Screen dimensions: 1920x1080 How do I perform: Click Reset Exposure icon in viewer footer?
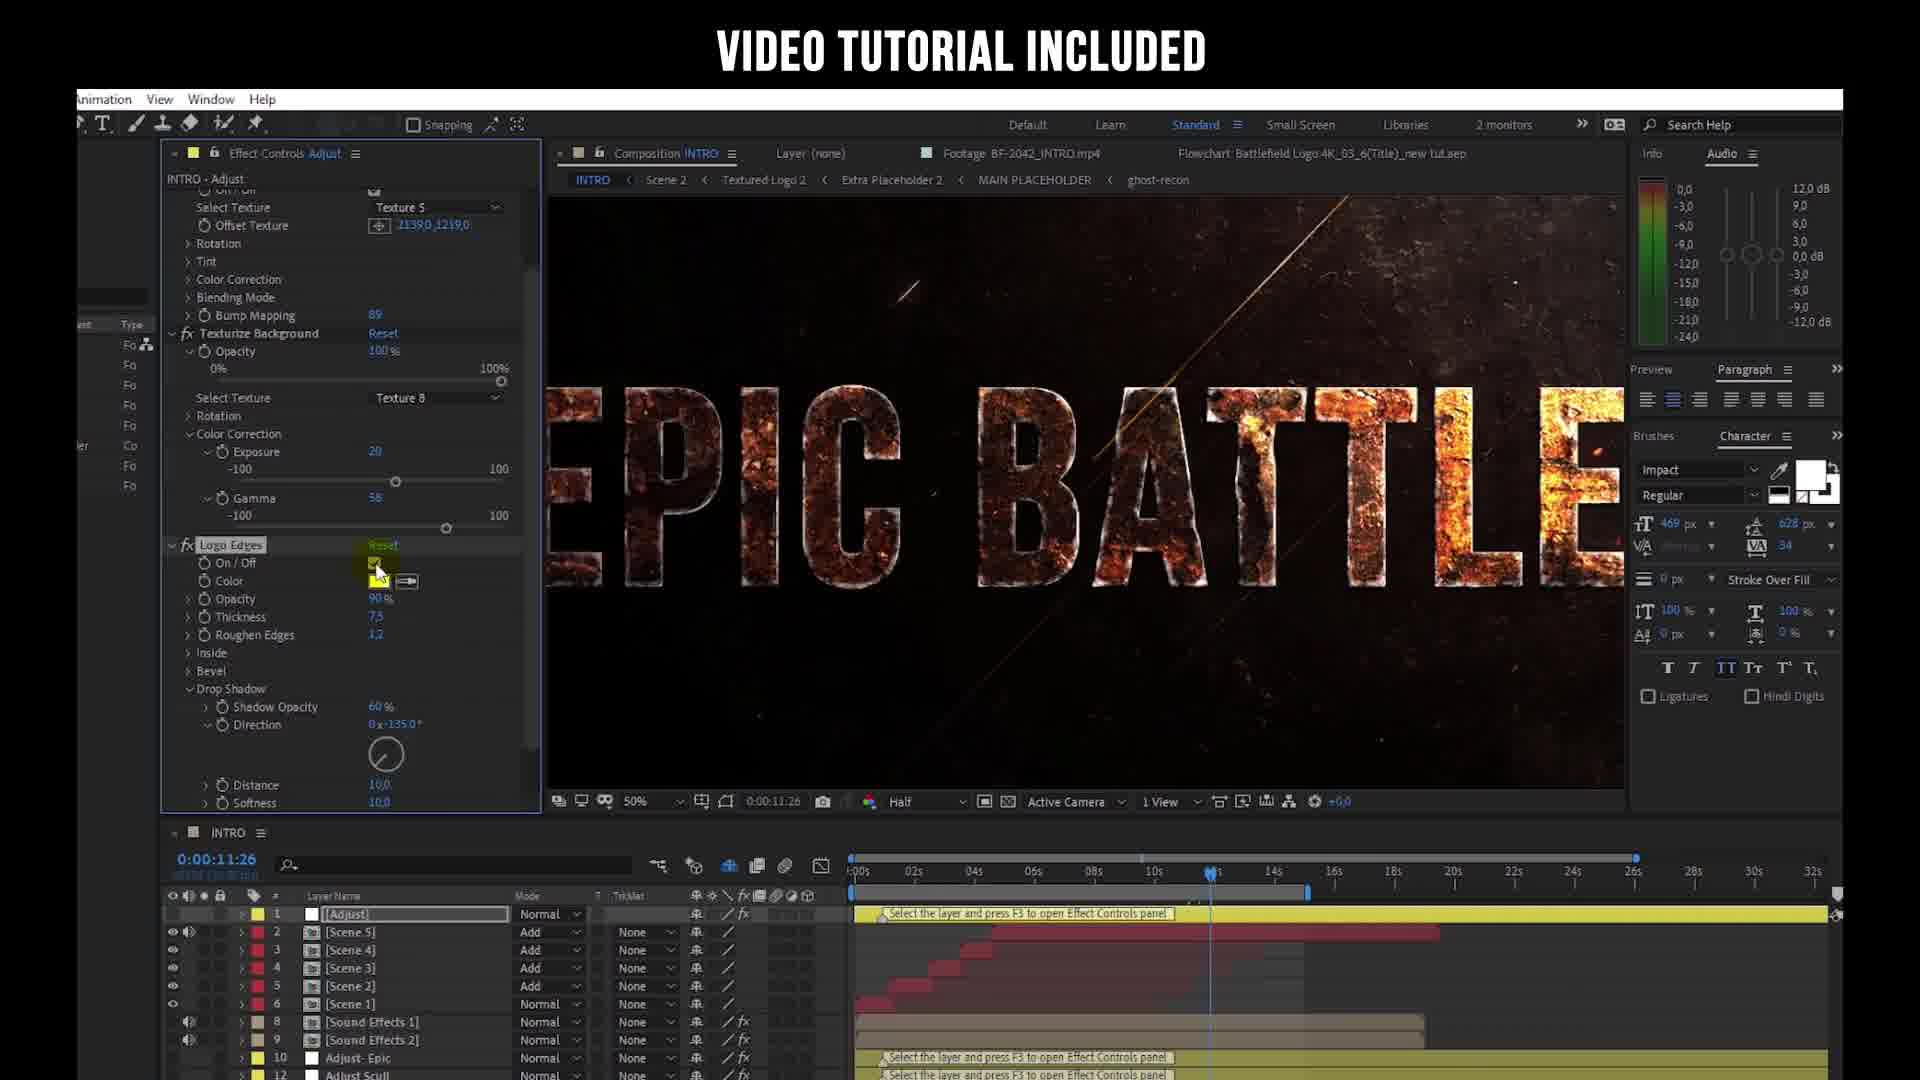coord(1315,802)
